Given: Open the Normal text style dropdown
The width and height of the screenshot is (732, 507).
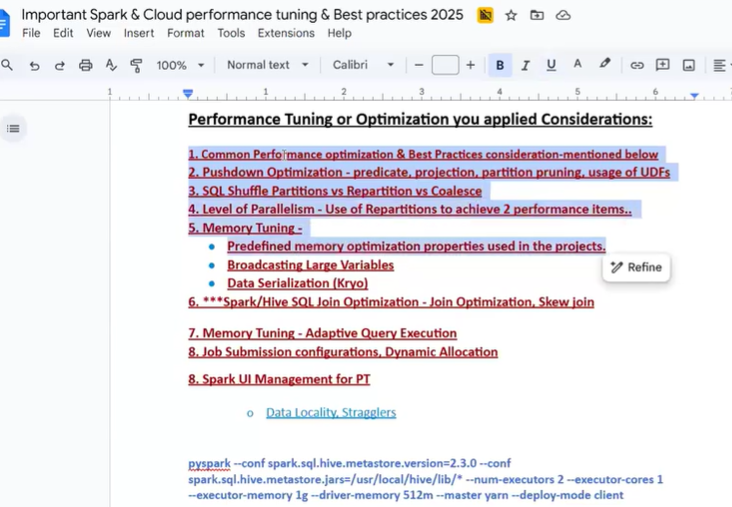Looking at the screenshot, I should pyautogui.click(x=267, y=65).
